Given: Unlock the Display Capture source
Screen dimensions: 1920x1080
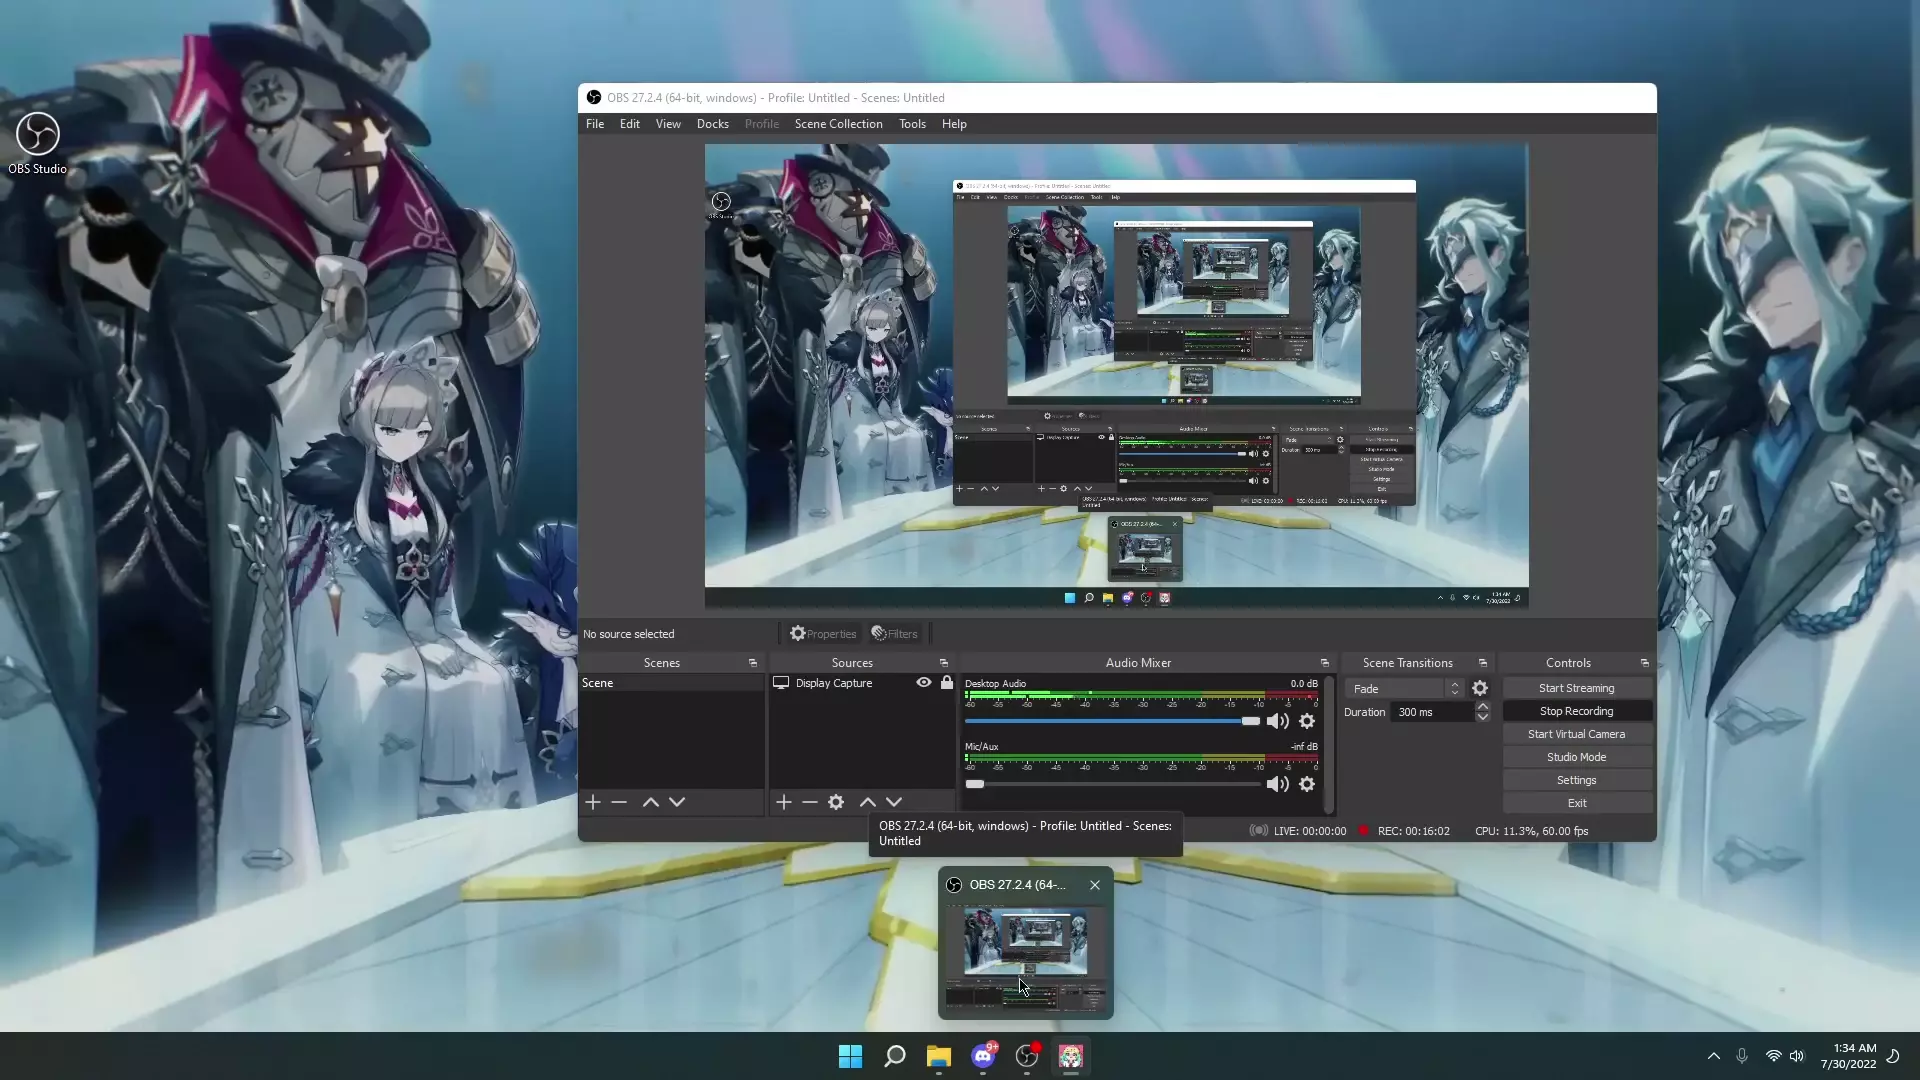Looking at the screenshot, I should coord(947,683).
